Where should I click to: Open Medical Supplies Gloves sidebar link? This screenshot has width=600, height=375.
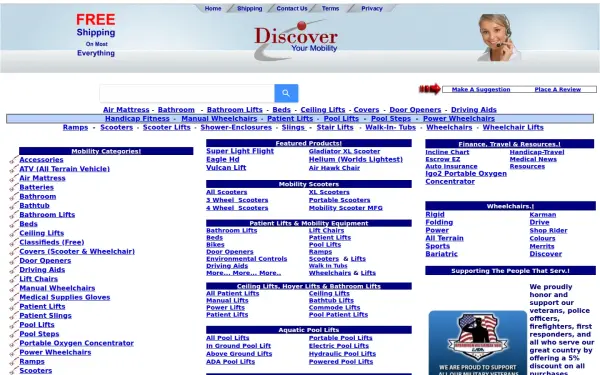click(x=65, y=297)
